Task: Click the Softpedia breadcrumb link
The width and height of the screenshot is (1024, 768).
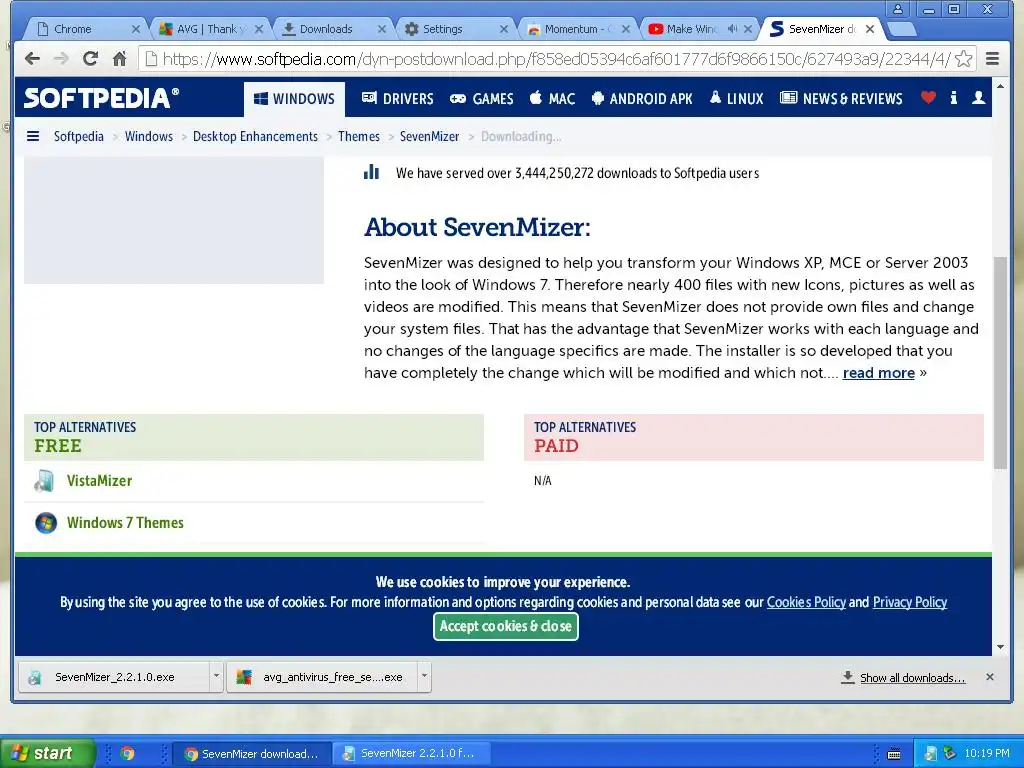Action: (x=78, y=136)
